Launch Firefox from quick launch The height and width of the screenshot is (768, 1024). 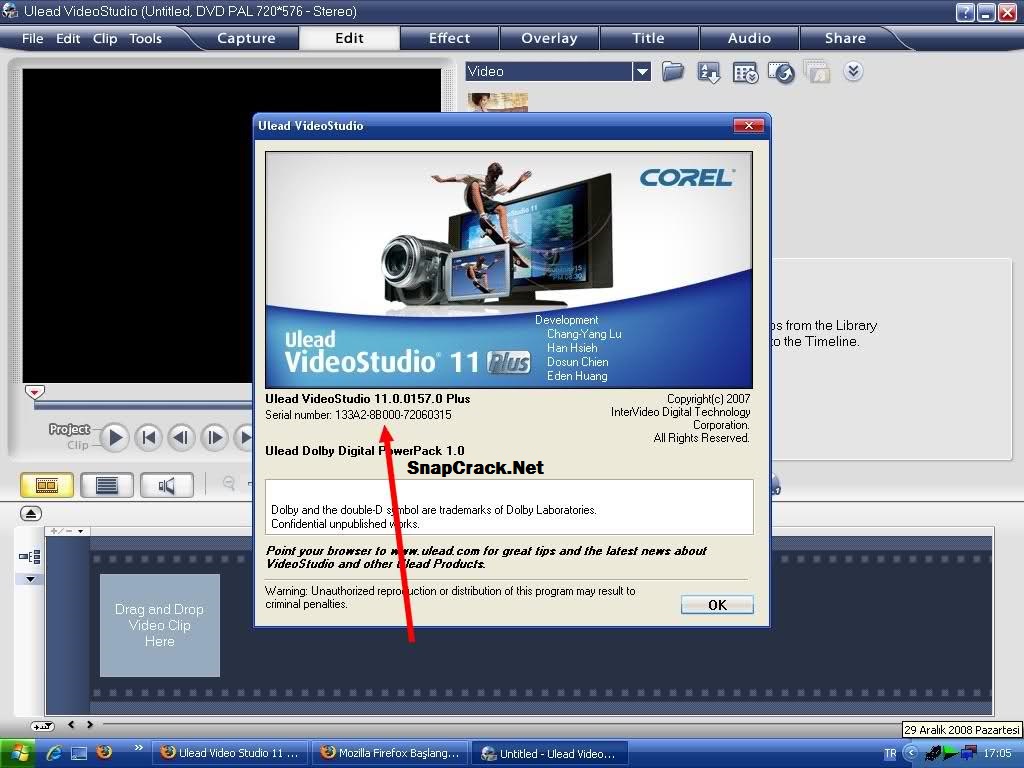click(104, 752)
